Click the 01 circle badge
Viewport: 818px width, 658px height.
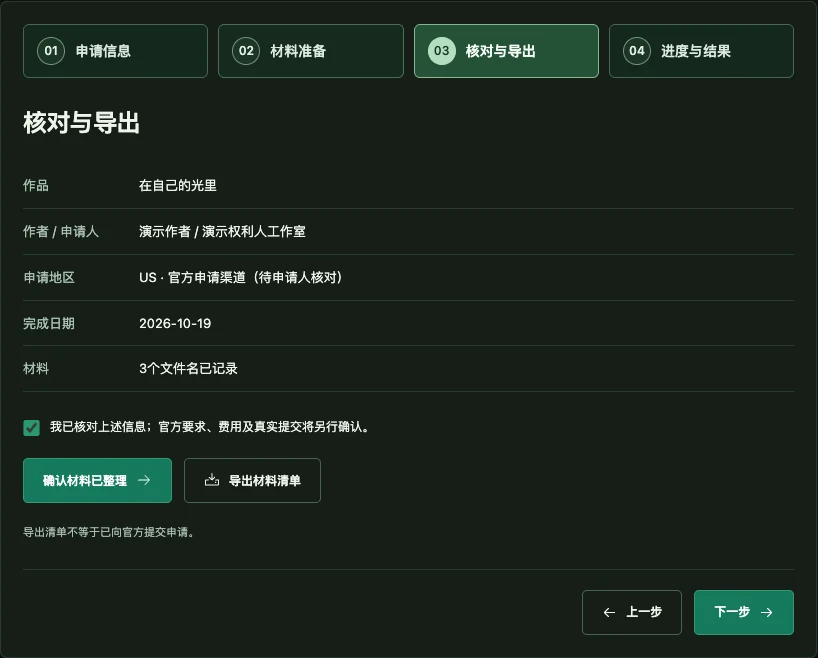tap(51, 51)
